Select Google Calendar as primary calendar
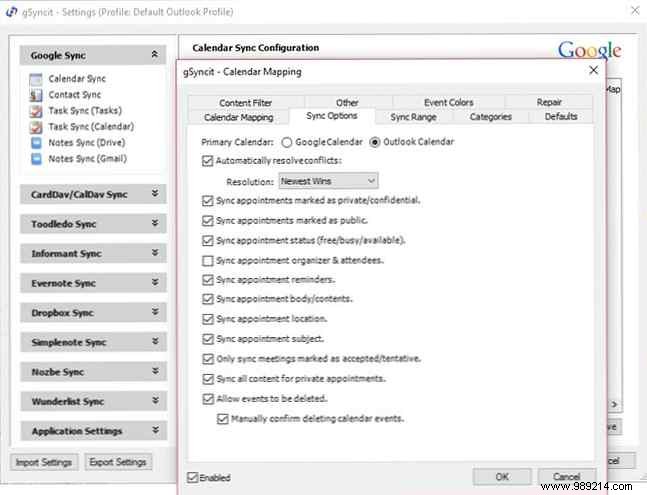The height and width of the screenshot is (495, 647). (x=286, y=142)
